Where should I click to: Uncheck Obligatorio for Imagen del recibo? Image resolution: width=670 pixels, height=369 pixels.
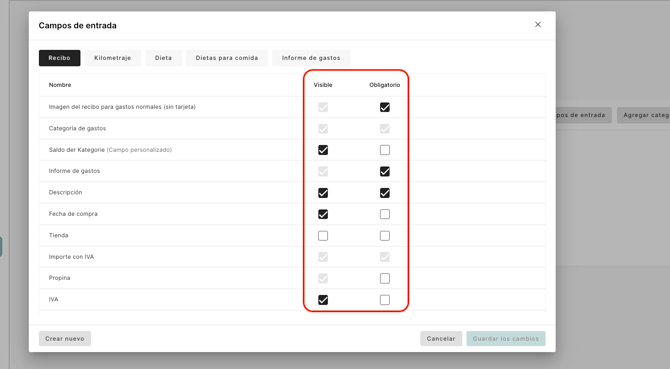pyautogui.click(x=385, y=107)
